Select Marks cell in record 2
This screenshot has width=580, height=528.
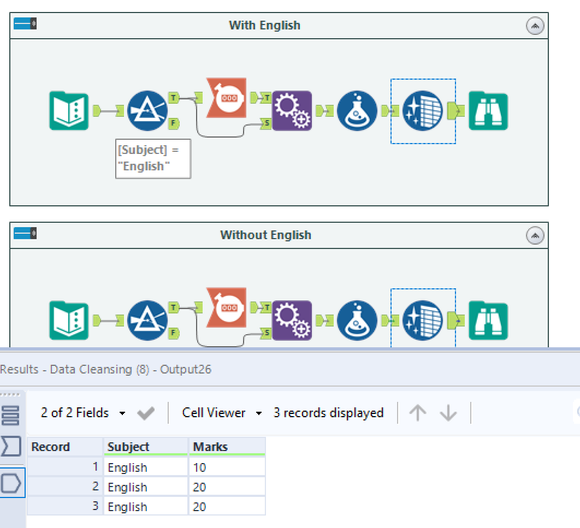point(227,487)
